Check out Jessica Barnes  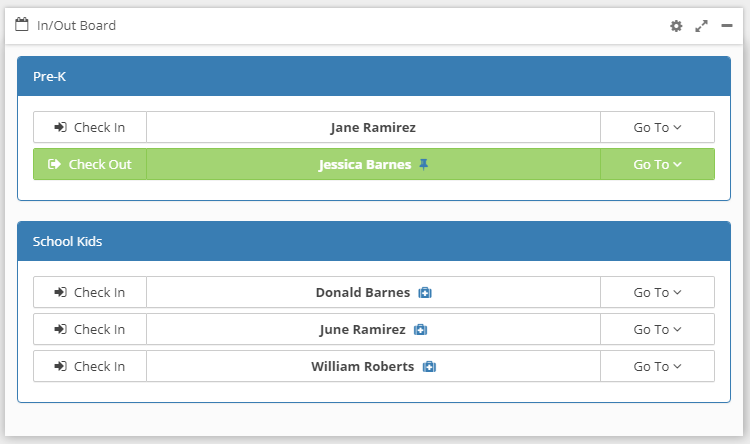point(90,164)
